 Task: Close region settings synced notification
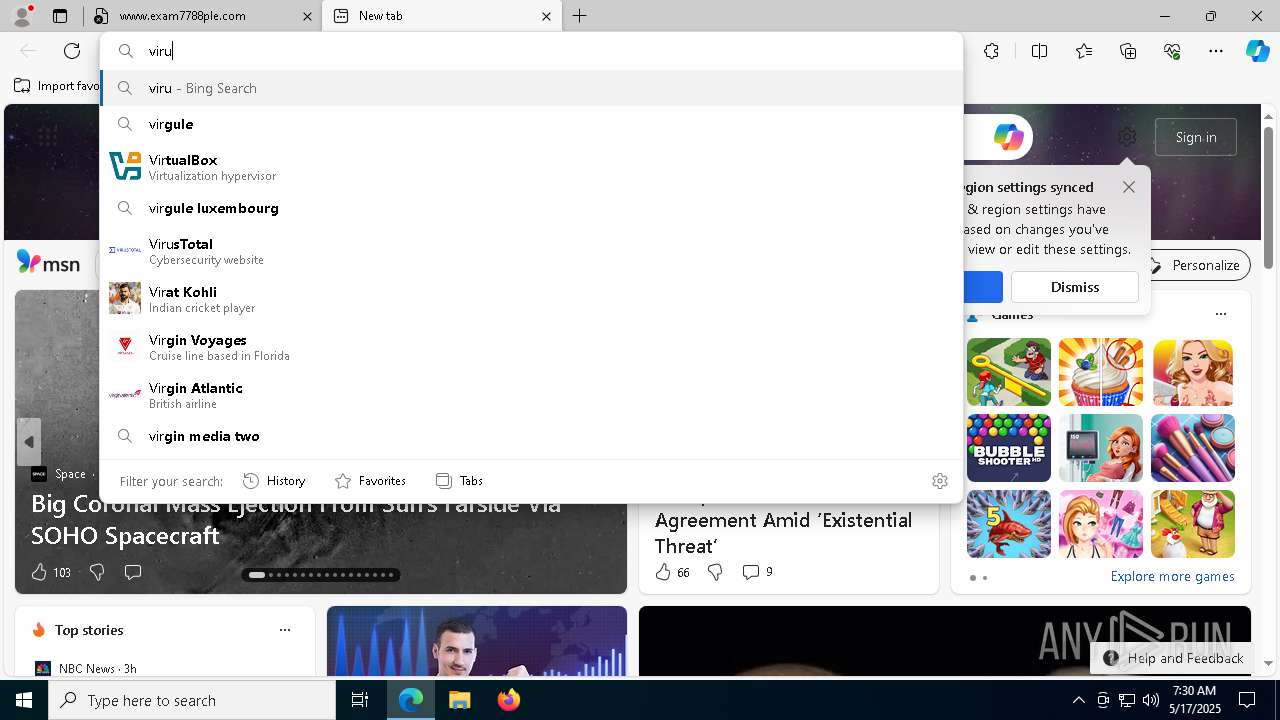[1129, 187]
